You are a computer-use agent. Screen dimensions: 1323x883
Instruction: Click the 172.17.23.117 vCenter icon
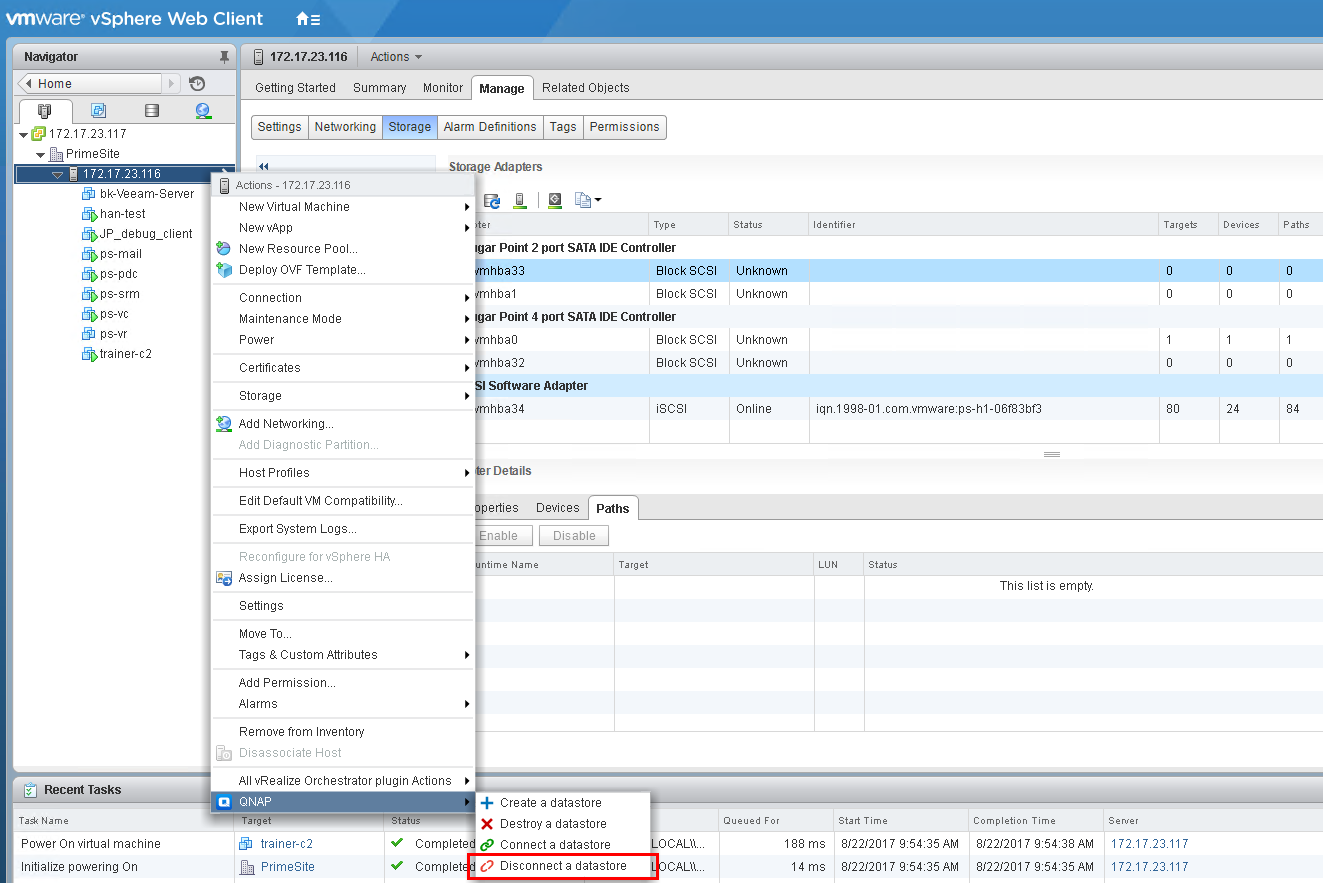38,133
